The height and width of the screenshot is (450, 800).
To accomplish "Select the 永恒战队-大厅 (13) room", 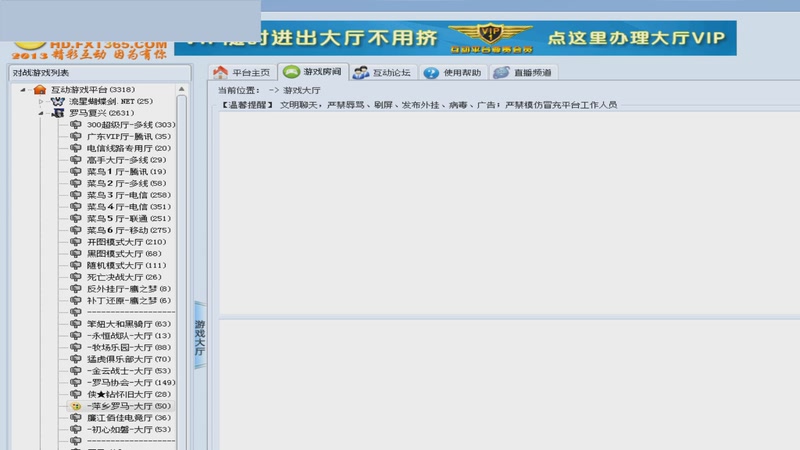I will tap(129, 336).
